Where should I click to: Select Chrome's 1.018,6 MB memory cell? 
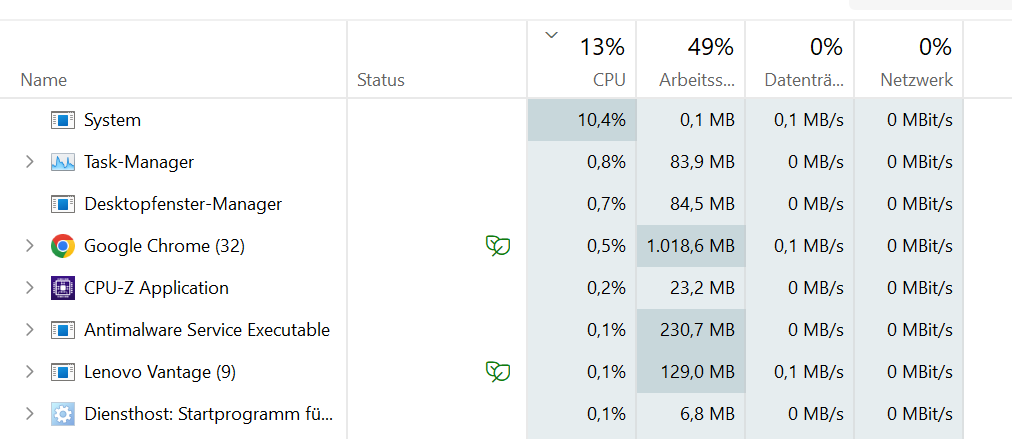coord(690,246)
